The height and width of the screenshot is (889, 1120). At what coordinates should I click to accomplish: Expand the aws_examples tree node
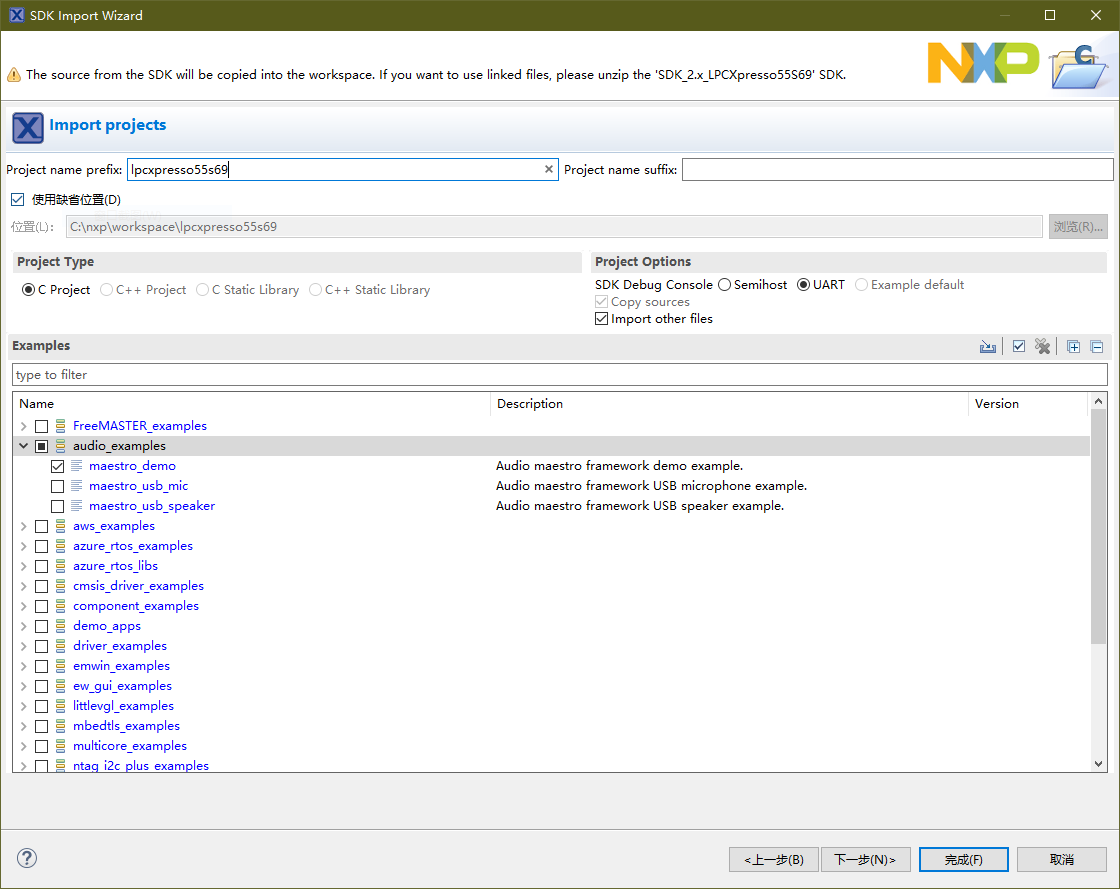[24, 526]
